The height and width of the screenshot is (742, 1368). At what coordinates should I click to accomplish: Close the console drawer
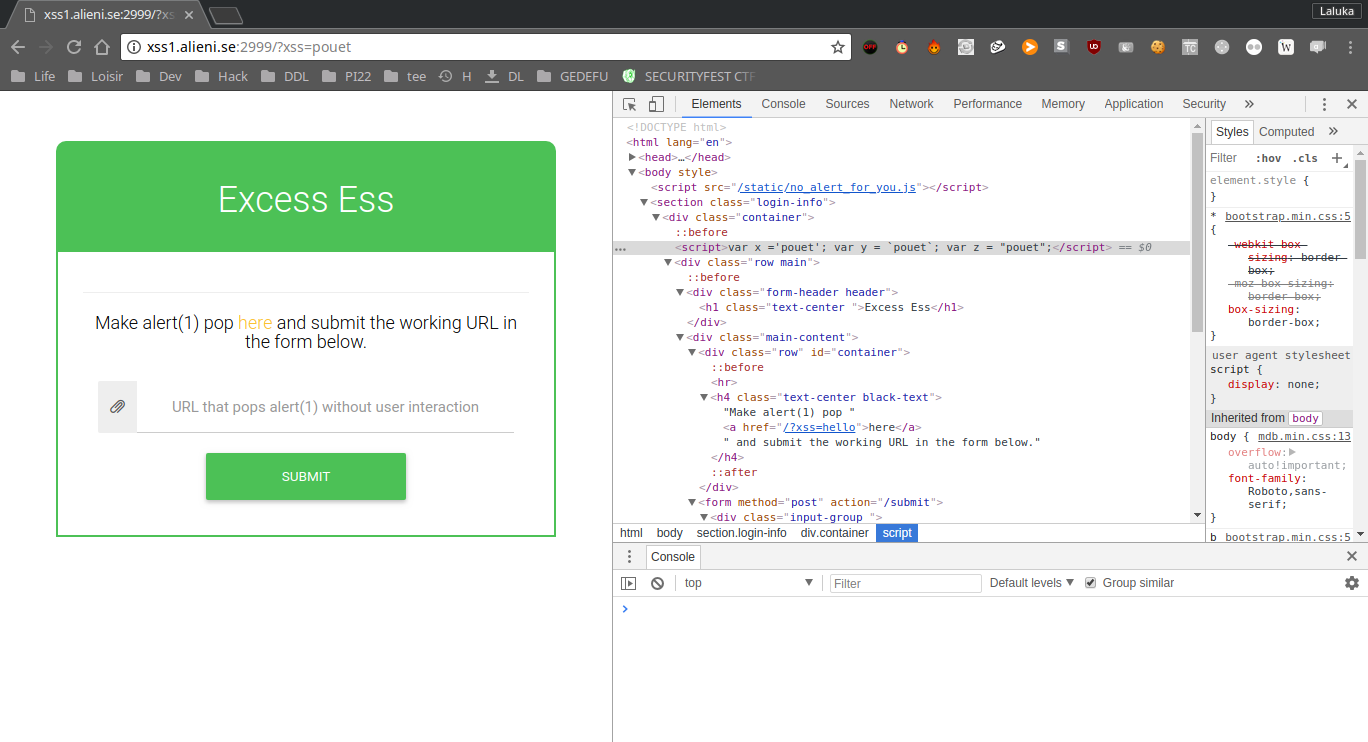[1352, 557]
